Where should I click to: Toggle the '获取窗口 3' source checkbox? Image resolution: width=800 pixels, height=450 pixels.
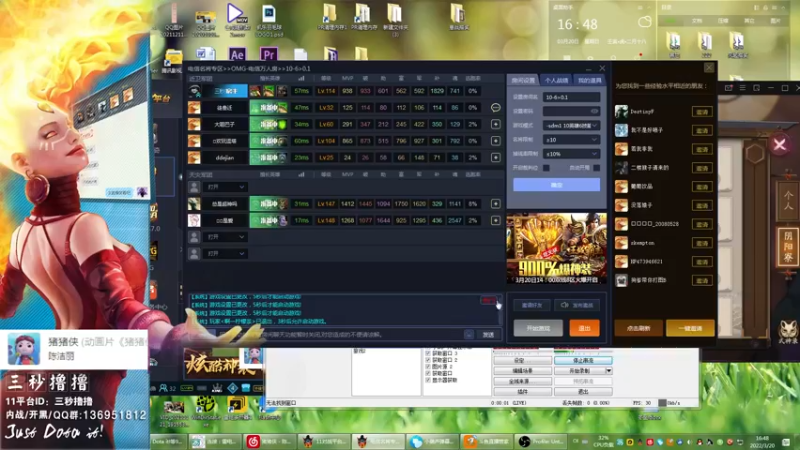(x=428, y=353)
